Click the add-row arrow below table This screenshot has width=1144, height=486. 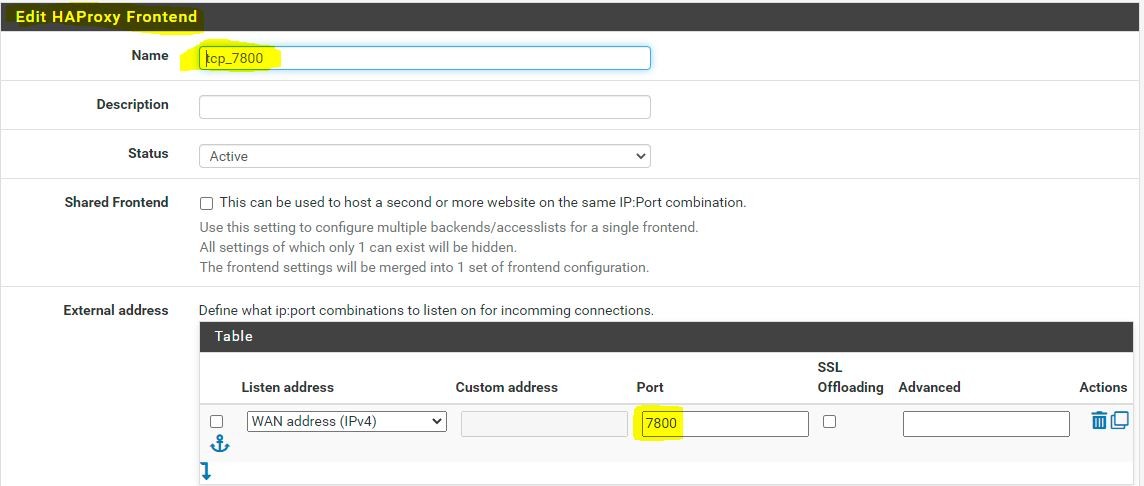point(205,471)
